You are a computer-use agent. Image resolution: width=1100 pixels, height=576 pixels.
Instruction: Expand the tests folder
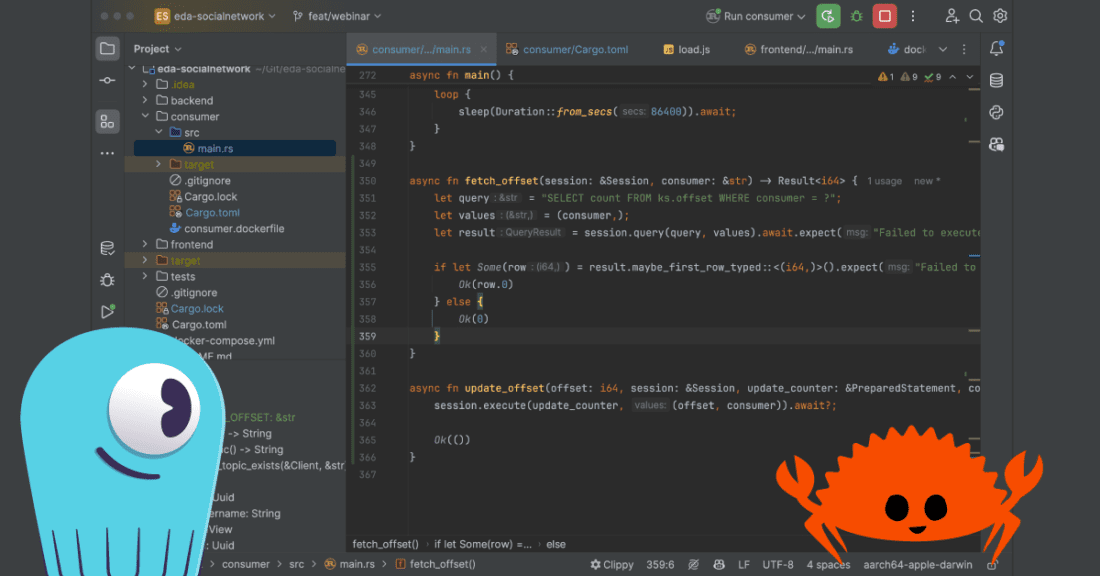click(145, 276)
